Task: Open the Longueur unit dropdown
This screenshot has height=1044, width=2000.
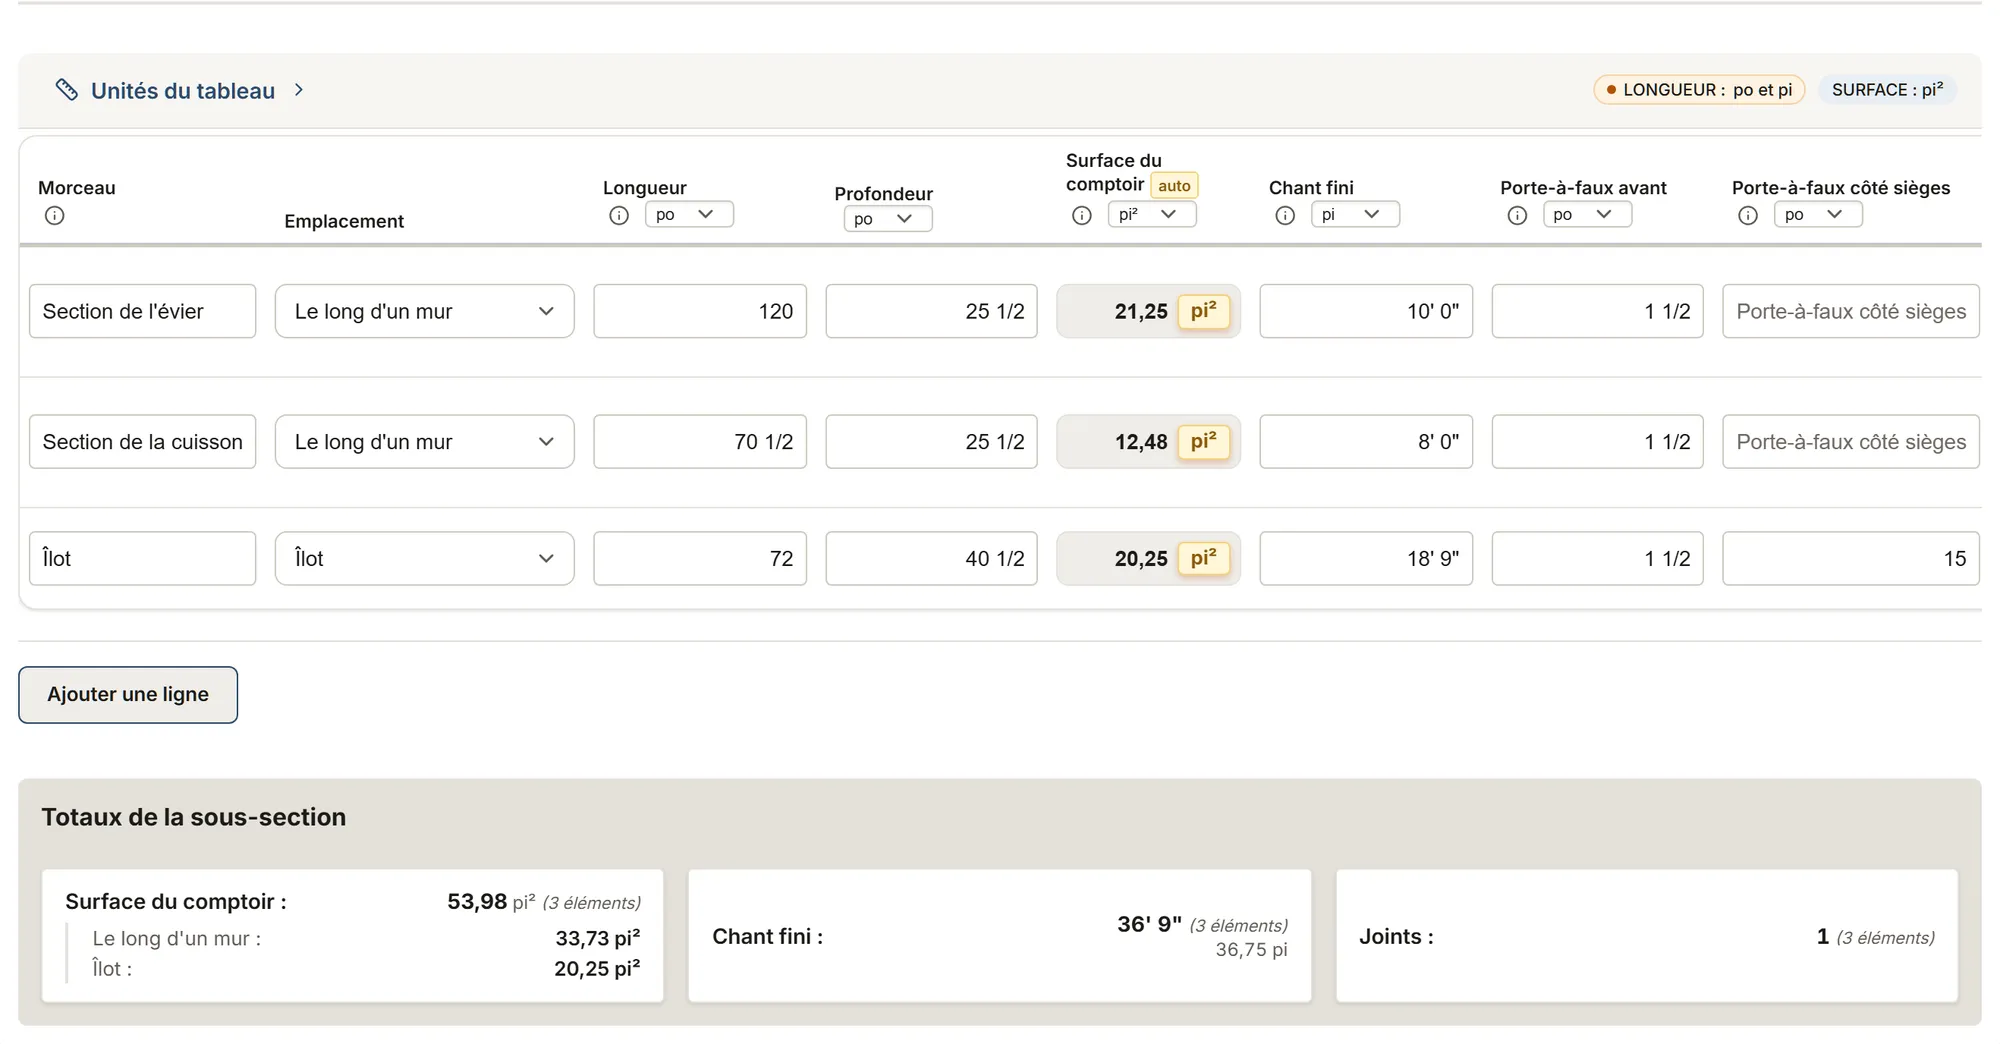Action: (689, 214)
